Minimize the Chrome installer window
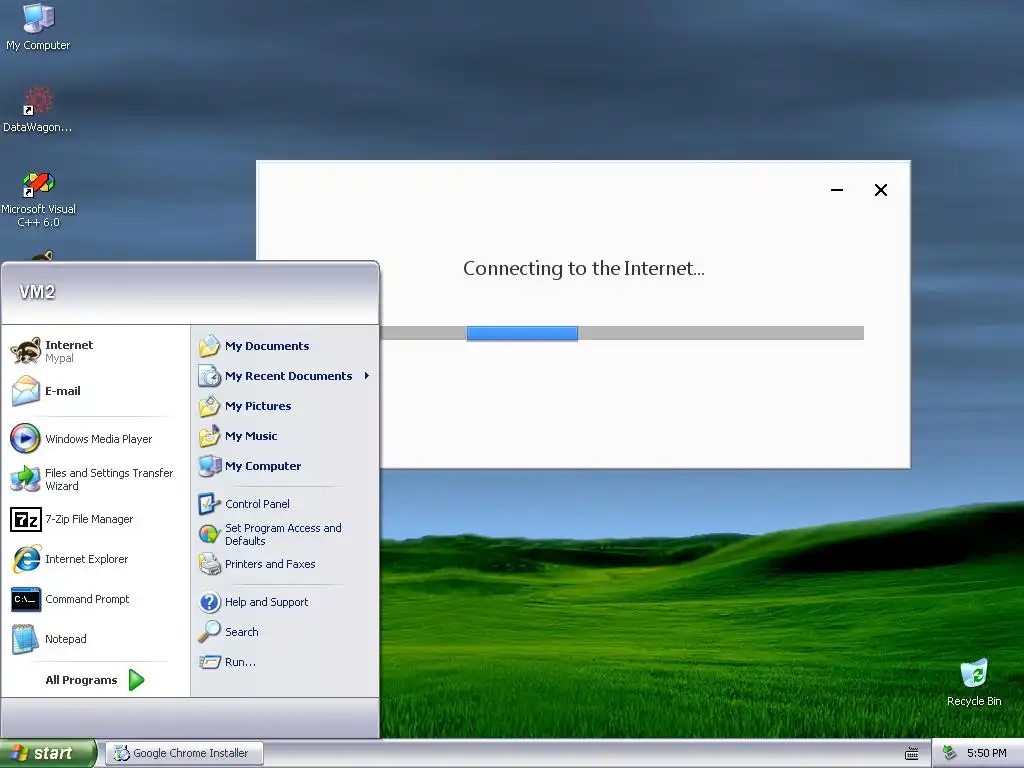This screenshot has width=1024, height=768. pyautogui.click(x=837, y=190)
